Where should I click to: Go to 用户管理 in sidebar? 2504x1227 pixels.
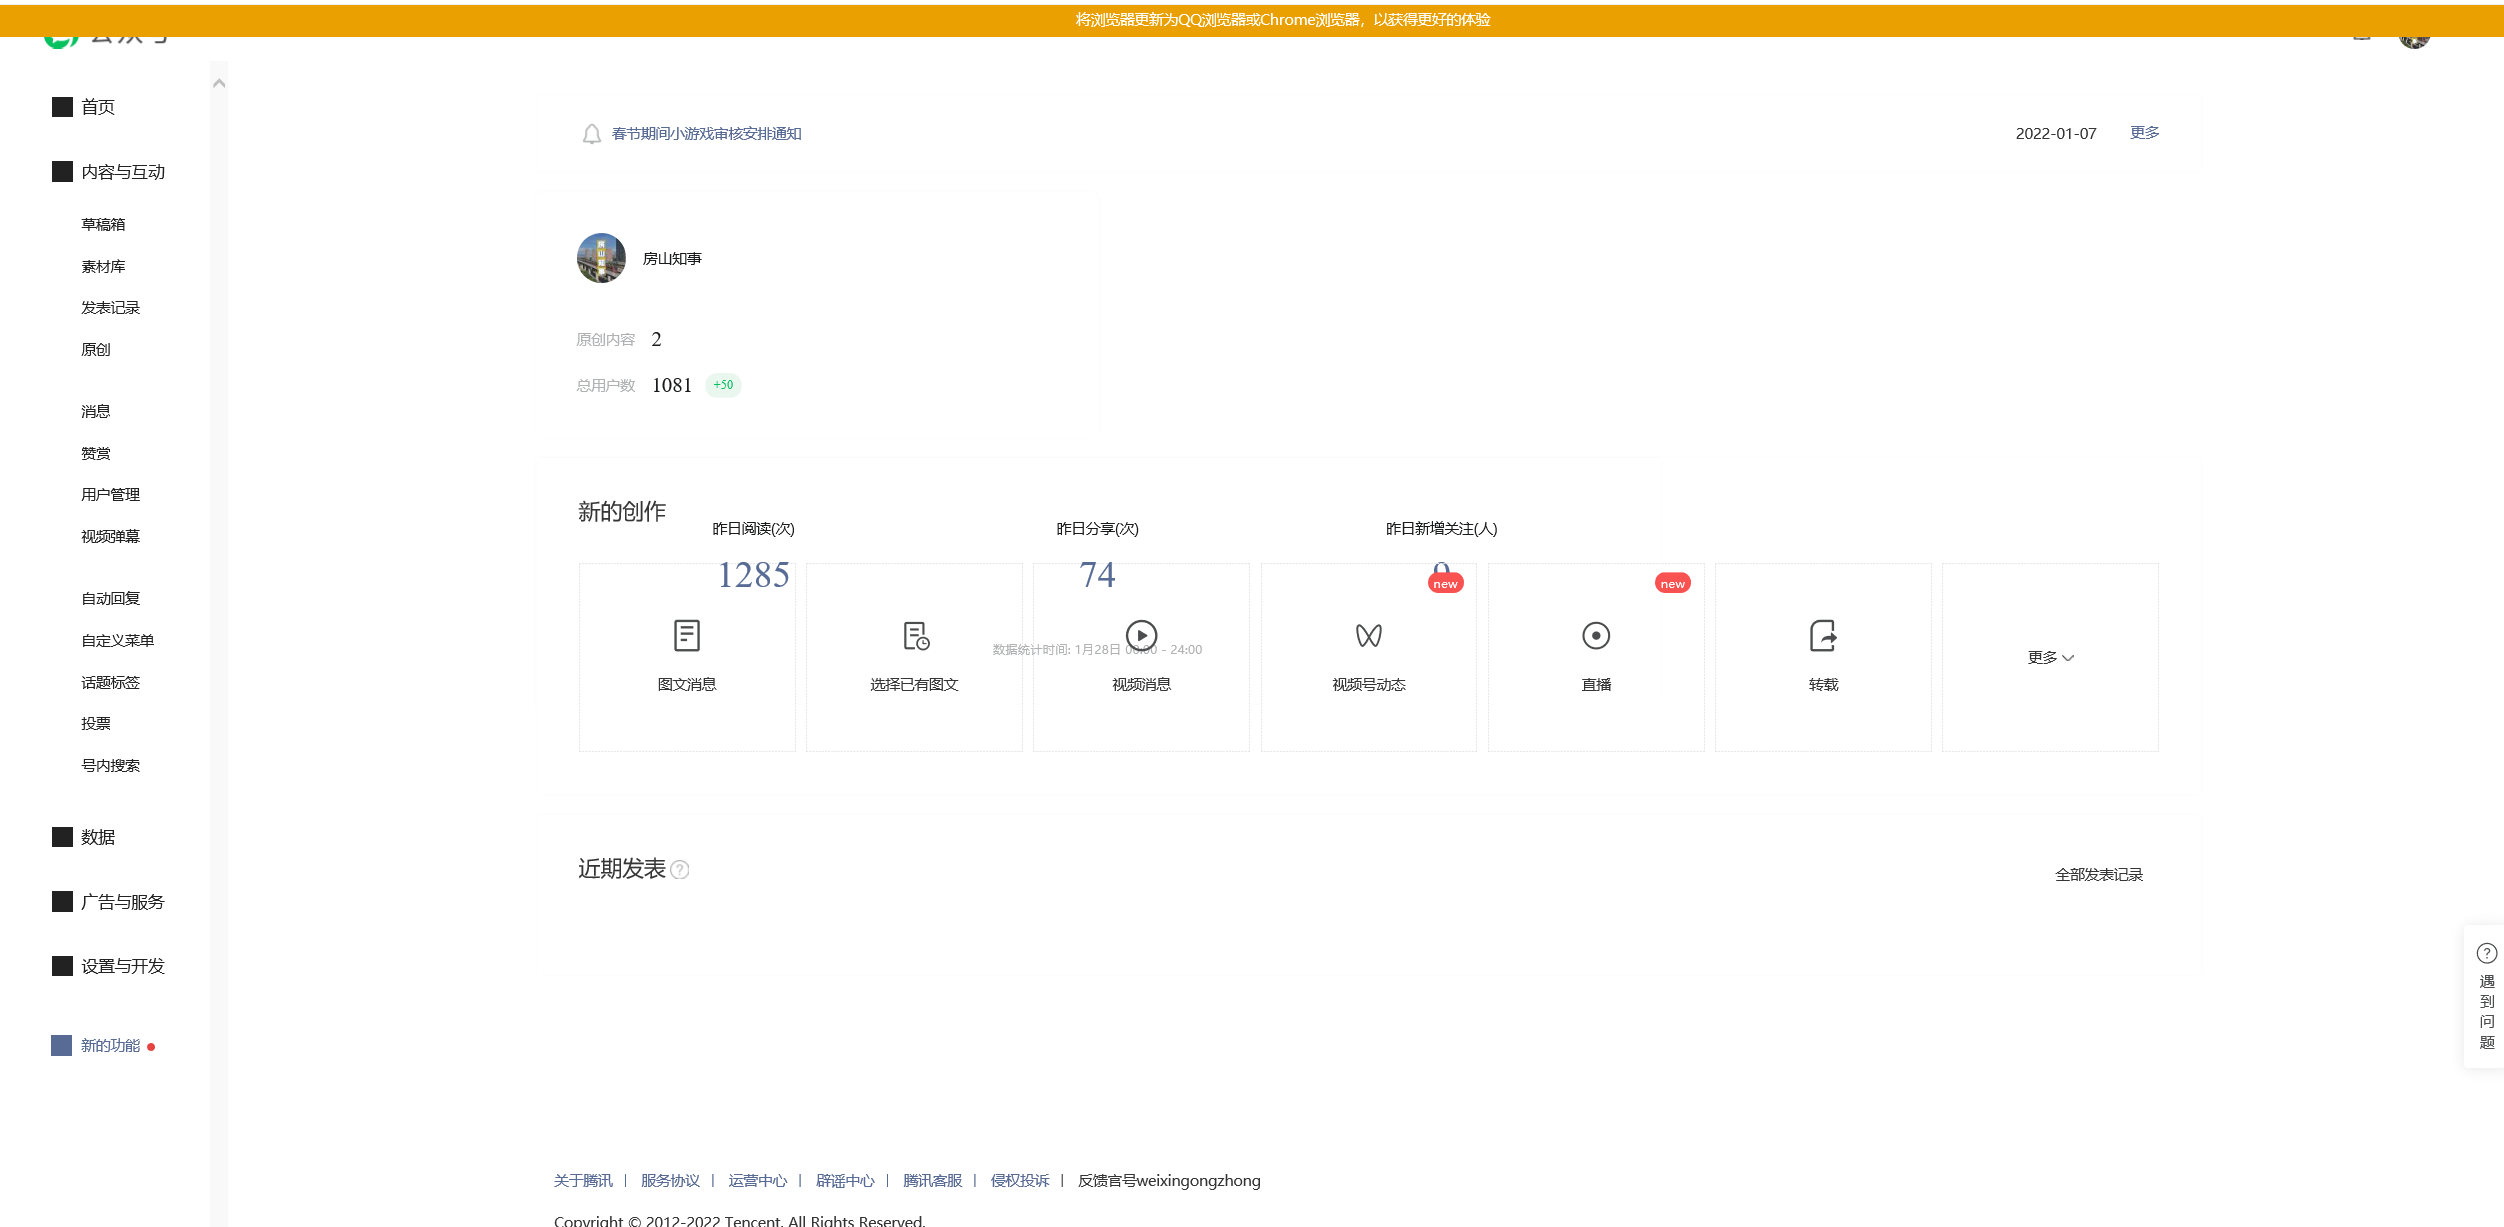click(x=110, y=495)
